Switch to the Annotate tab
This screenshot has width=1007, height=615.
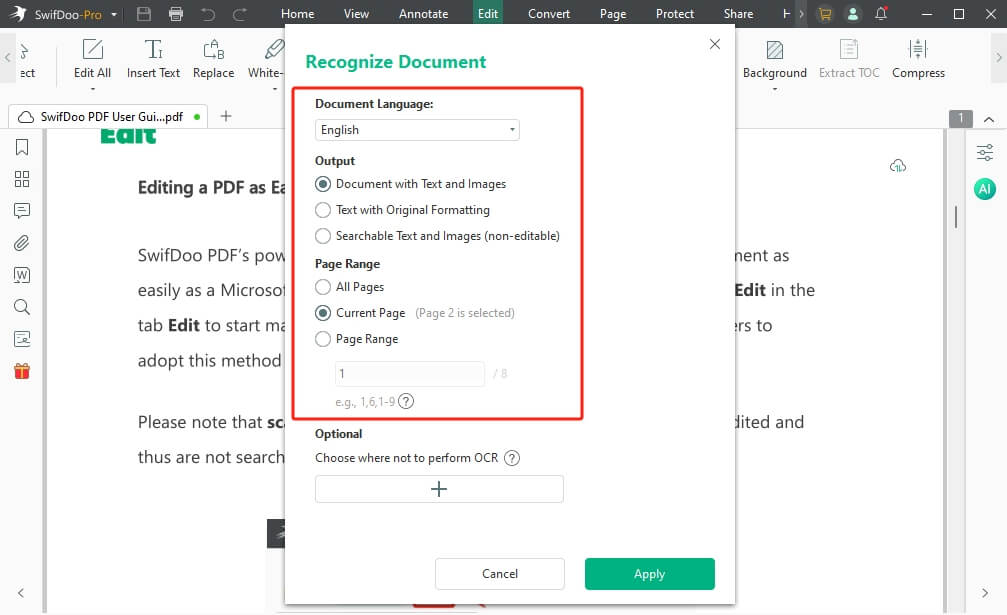pos(423,13)
